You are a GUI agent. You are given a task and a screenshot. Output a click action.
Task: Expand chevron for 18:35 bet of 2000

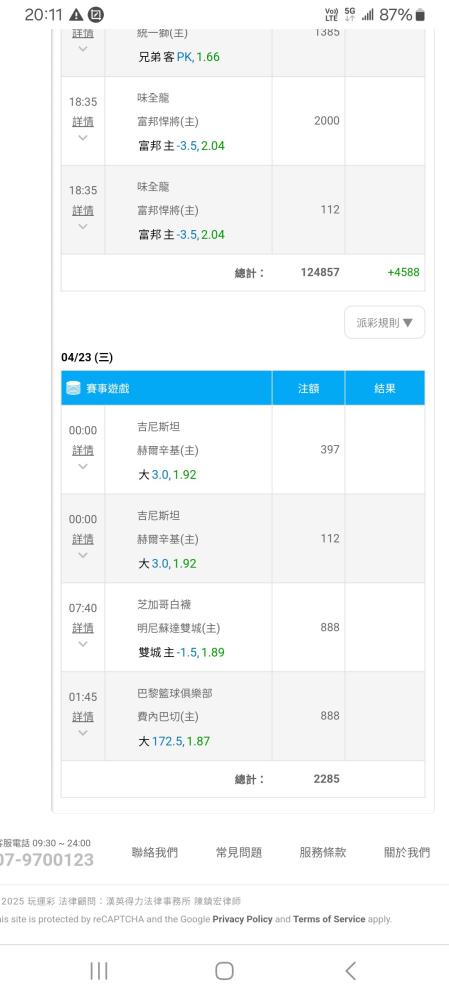tap(82, 138)
